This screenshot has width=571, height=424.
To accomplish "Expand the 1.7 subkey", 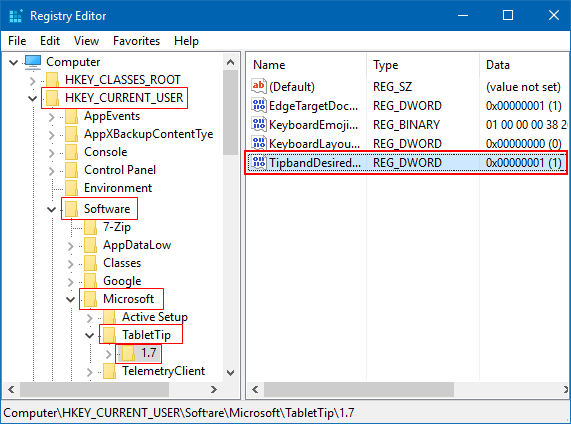I will pyautogui.click(x=108, y=353).
